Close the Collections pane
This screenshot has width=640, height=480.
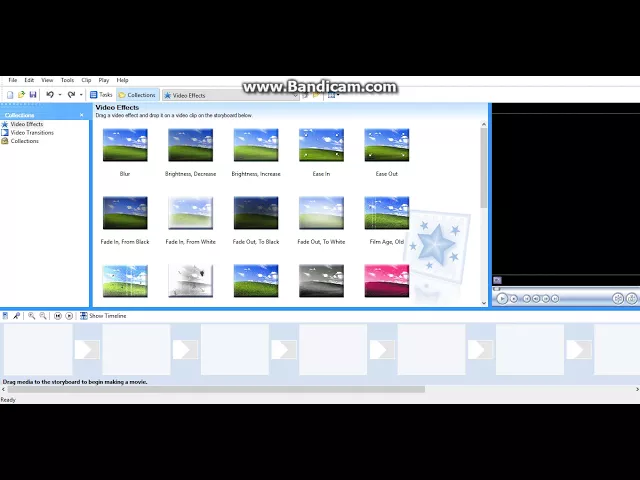click(x=82, y=115)
